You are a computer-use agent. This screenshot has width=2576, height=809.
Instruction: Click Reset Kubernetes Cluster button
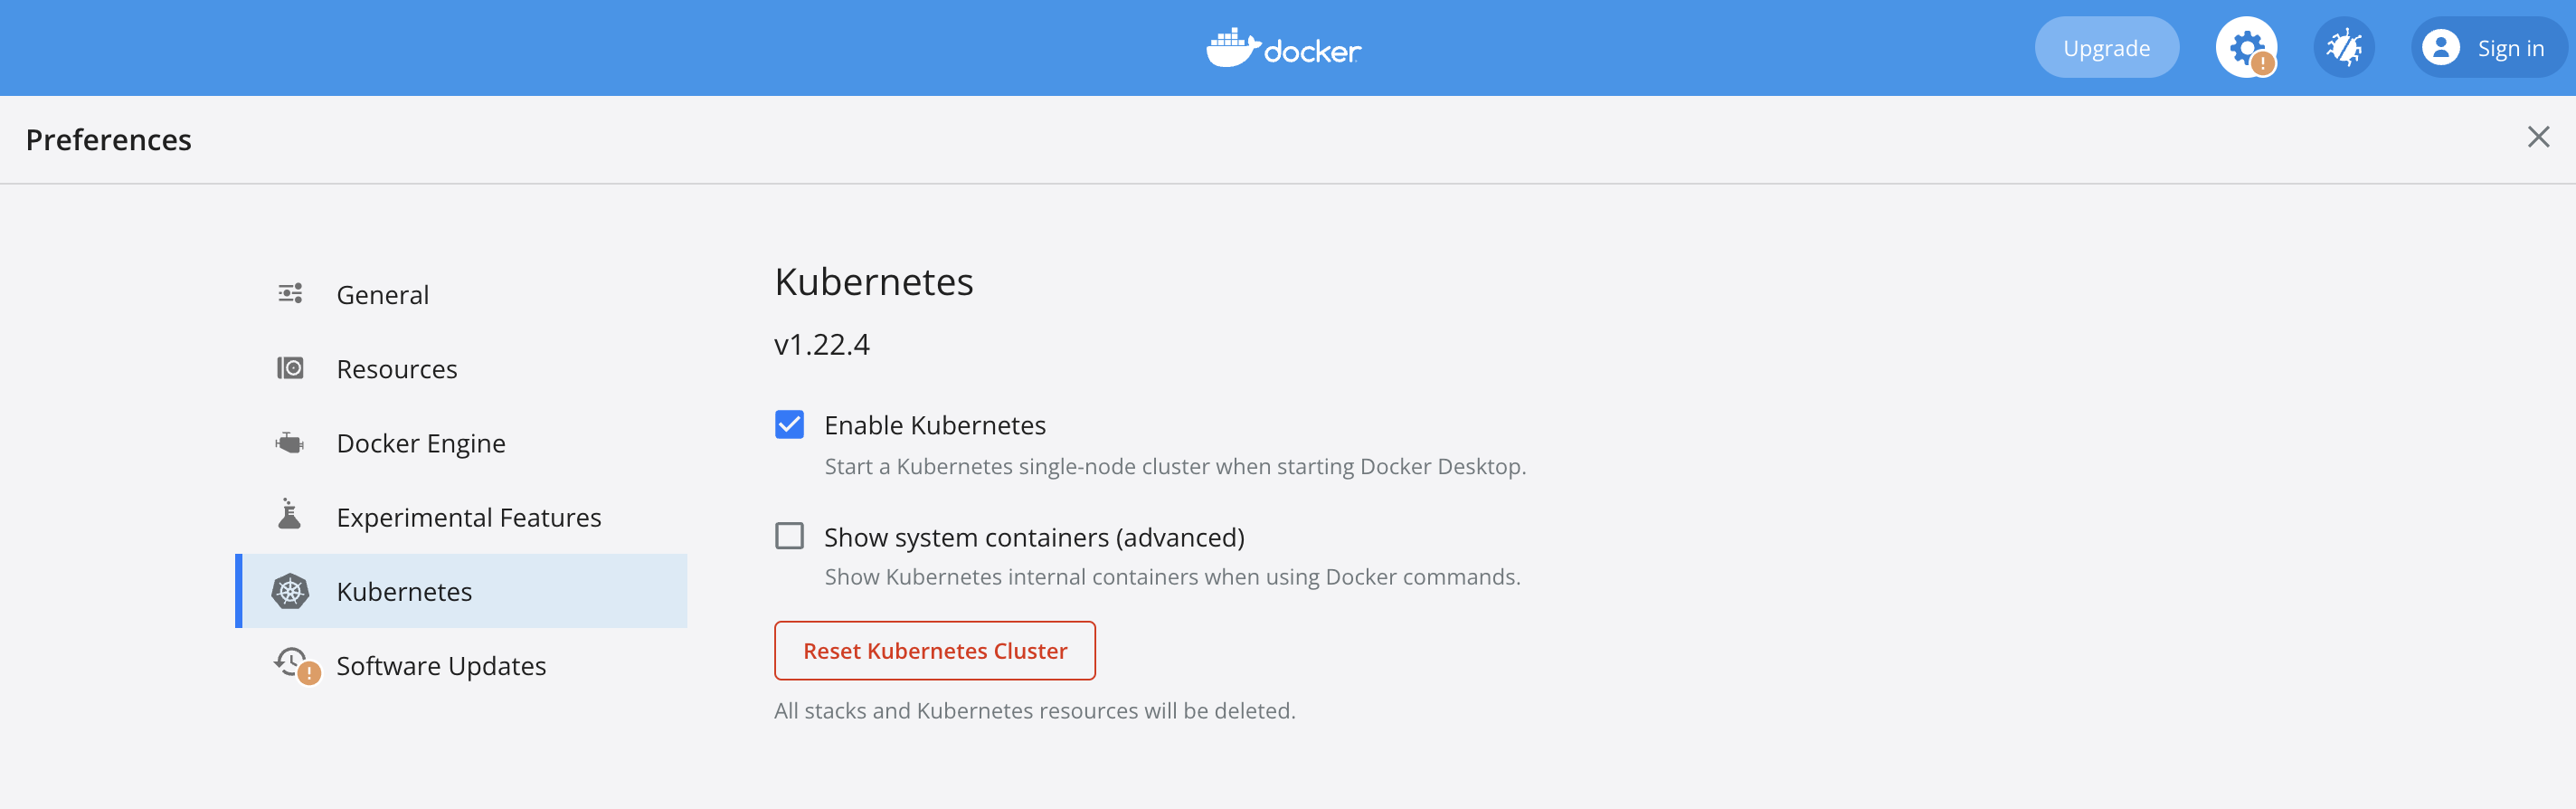(x=935, y=651)
